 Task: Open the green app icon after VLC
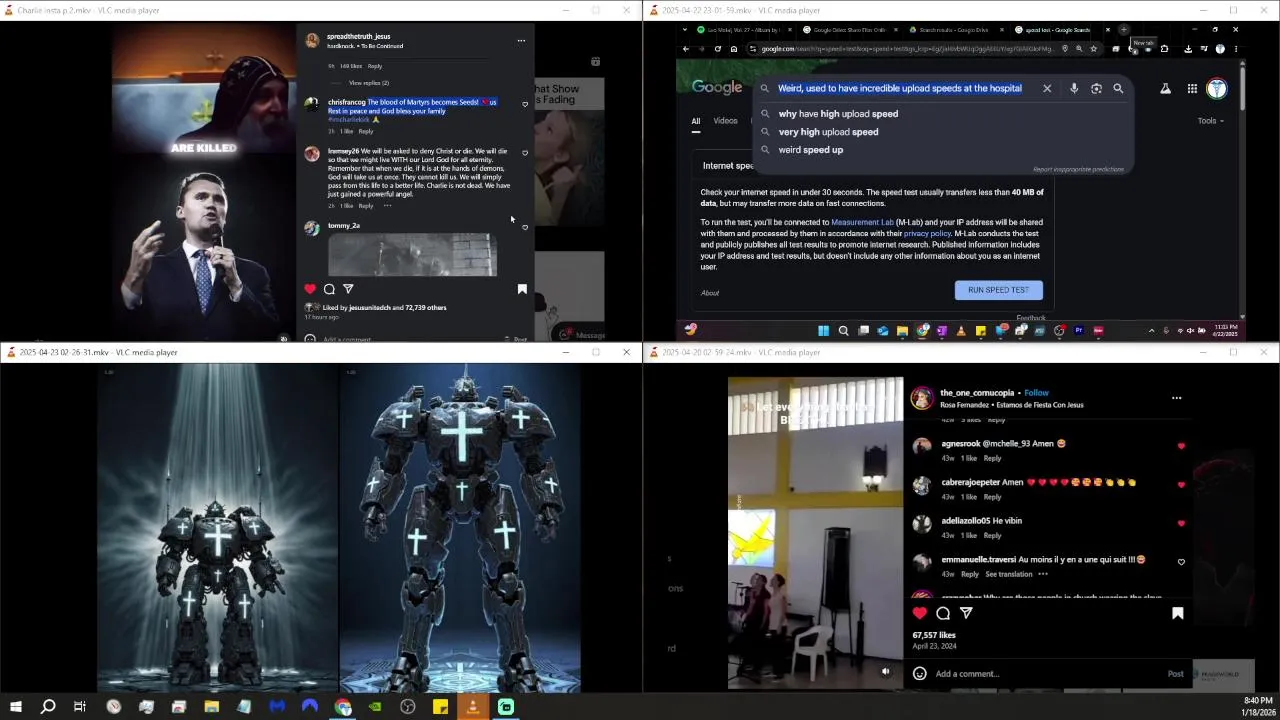(506, 707)
